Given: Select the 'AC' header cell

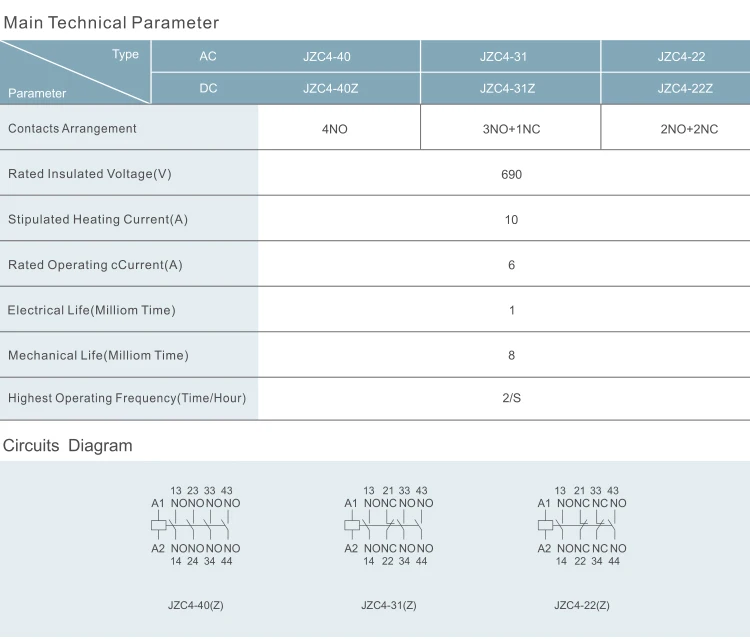Looking at the screenshot, I should coord(208,56).
